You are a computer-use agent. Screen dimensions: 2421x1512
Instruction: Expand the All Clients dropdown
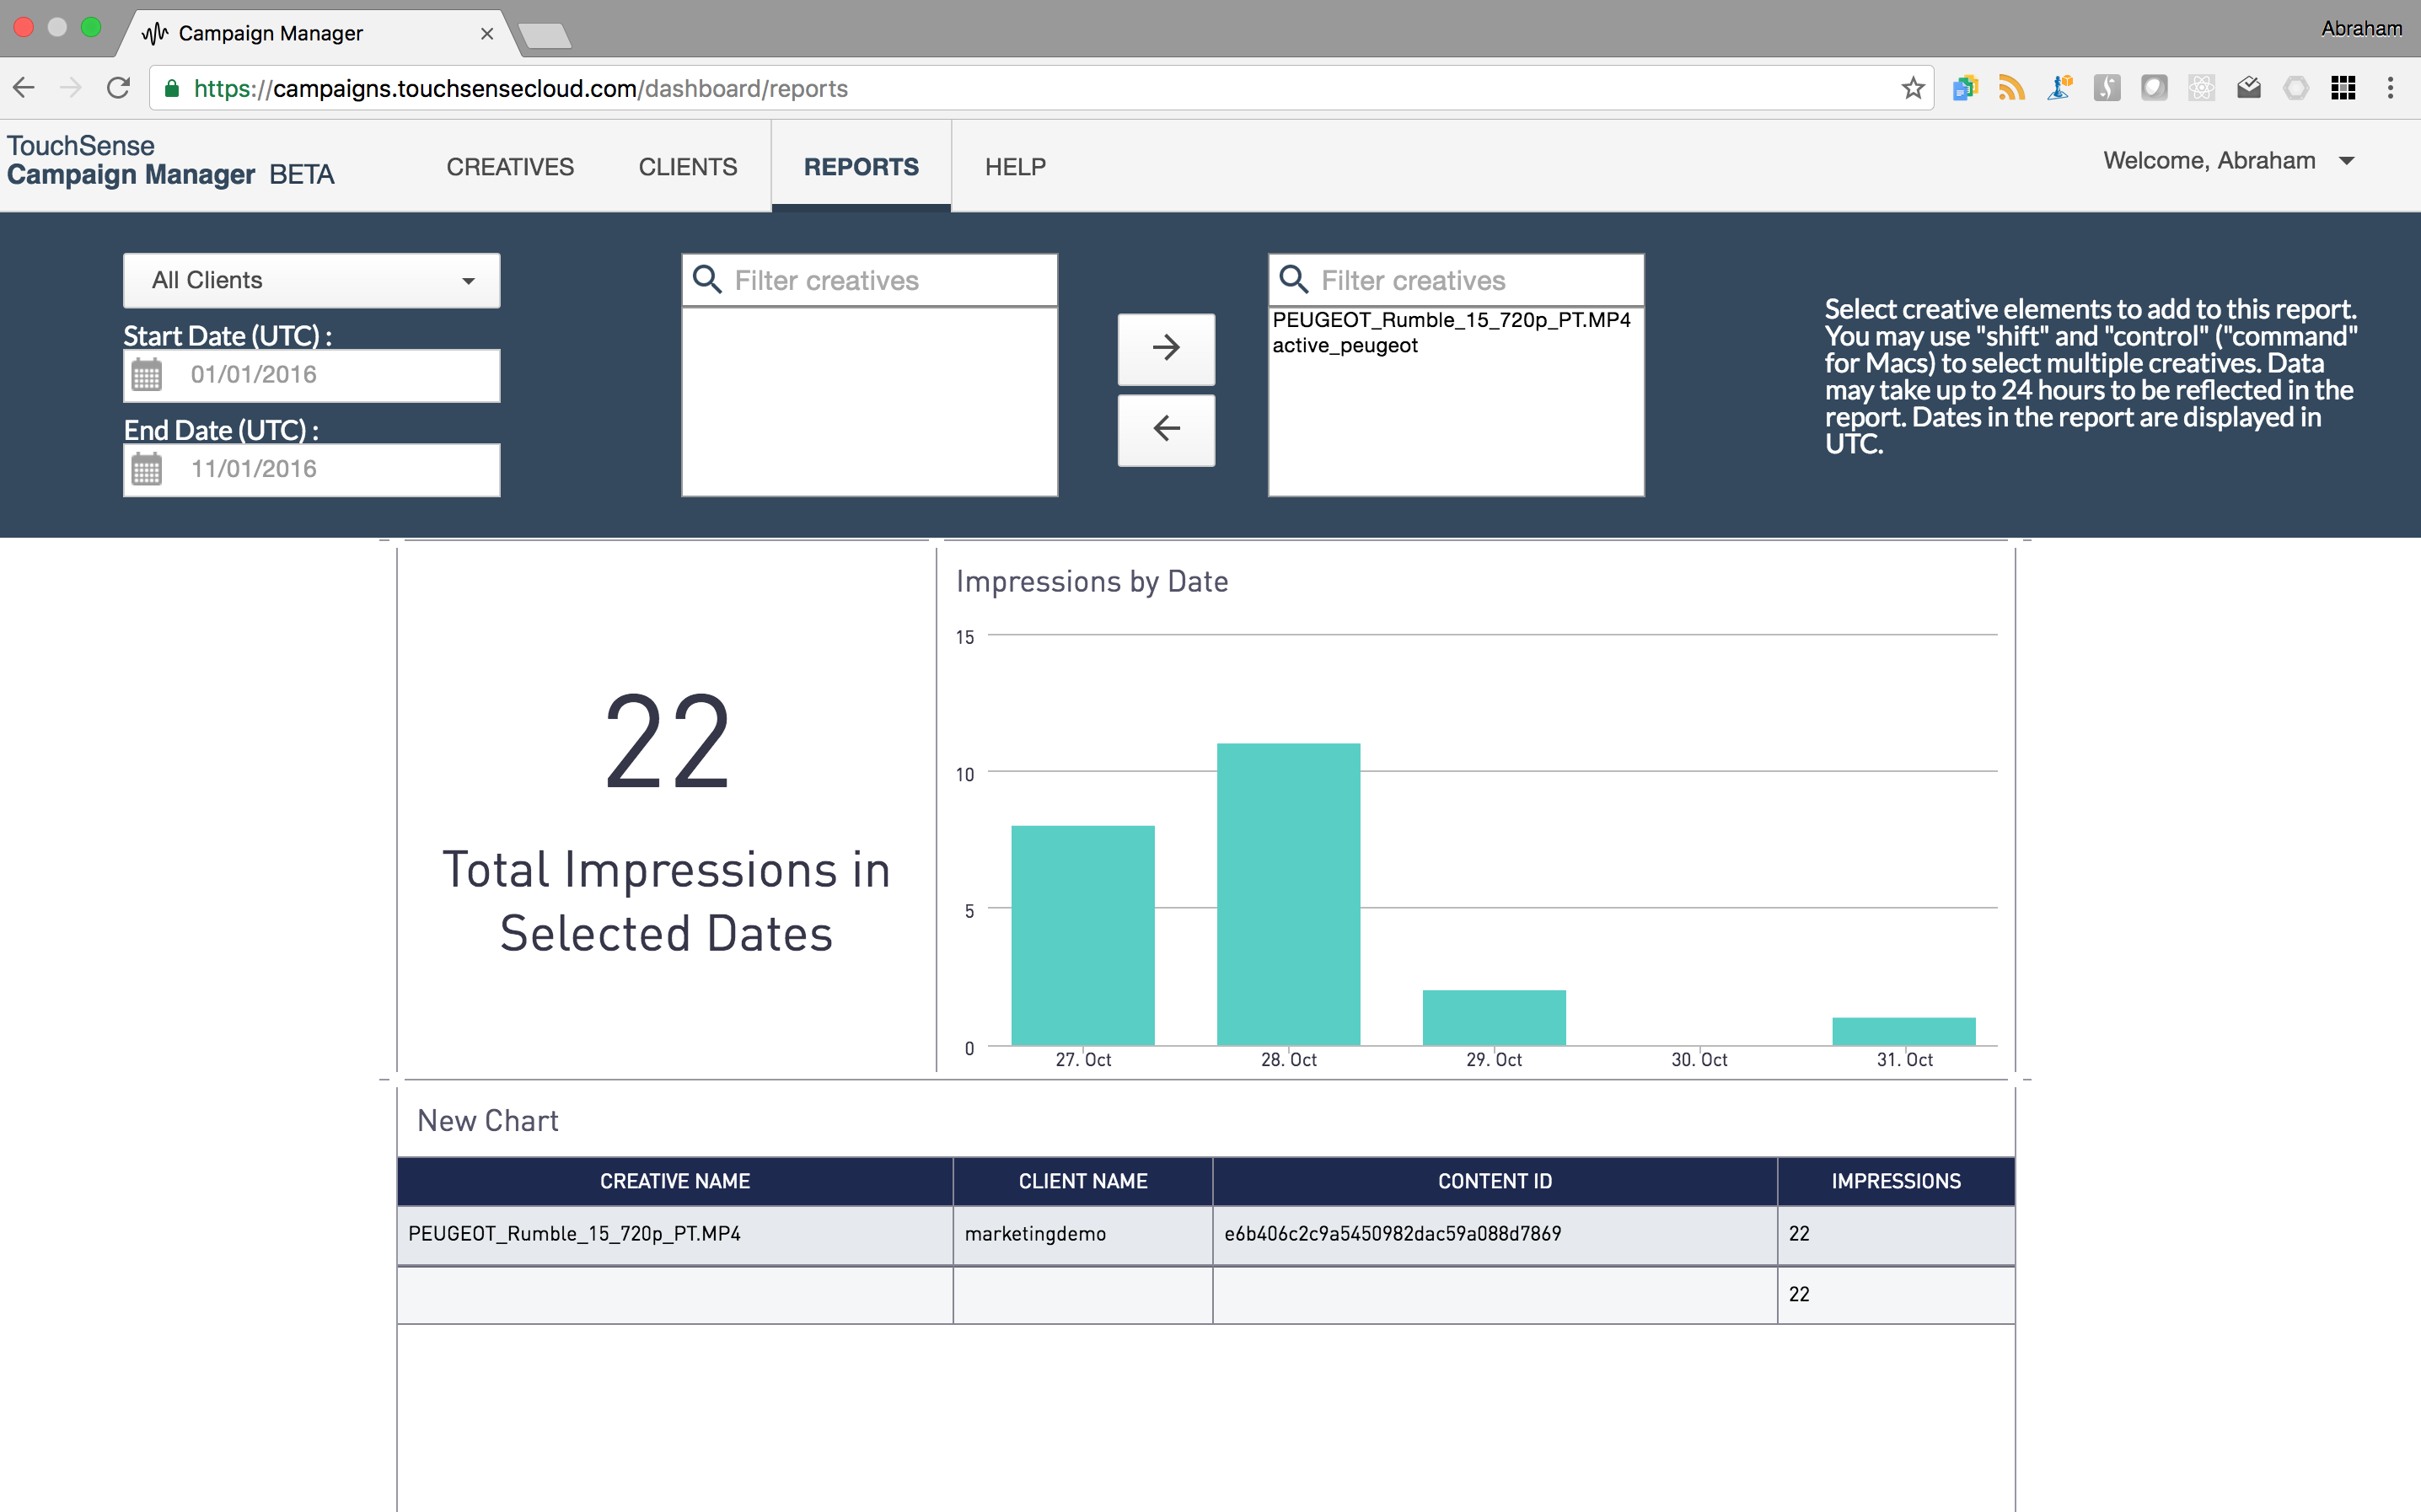coord(311,281)
